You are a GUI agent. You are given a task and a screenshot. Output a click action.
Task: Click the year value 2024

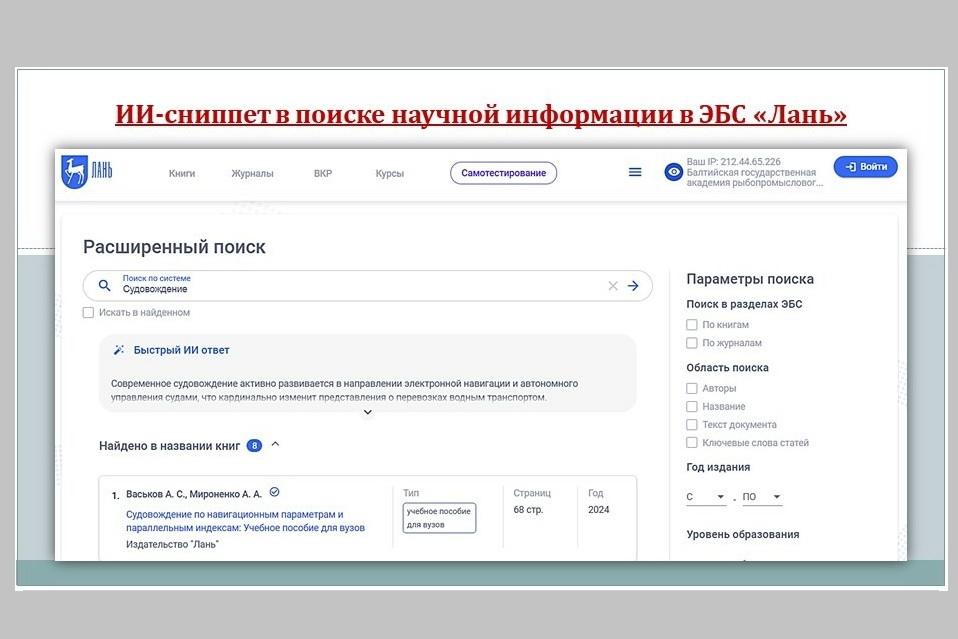coord(598,509)
